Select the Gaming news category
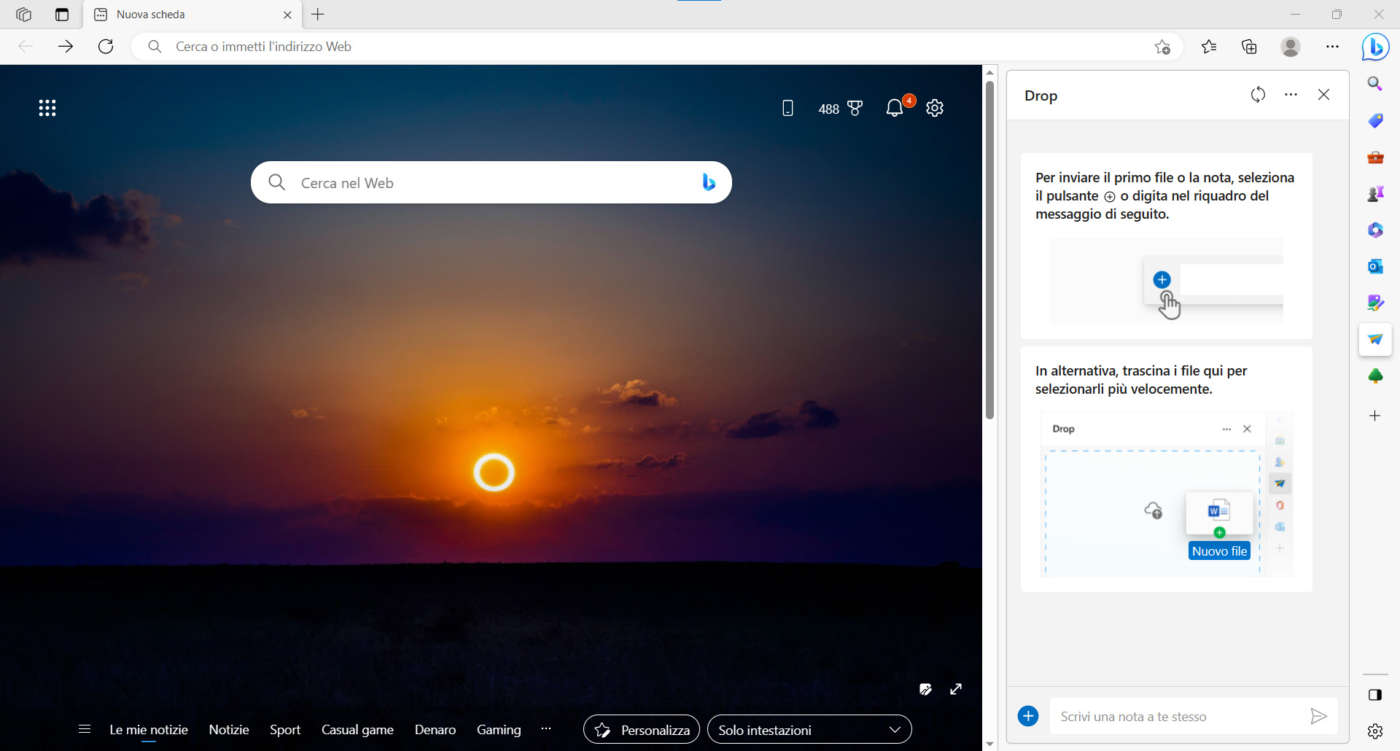Screen dimensions: 1400x751 pos(498,729)
